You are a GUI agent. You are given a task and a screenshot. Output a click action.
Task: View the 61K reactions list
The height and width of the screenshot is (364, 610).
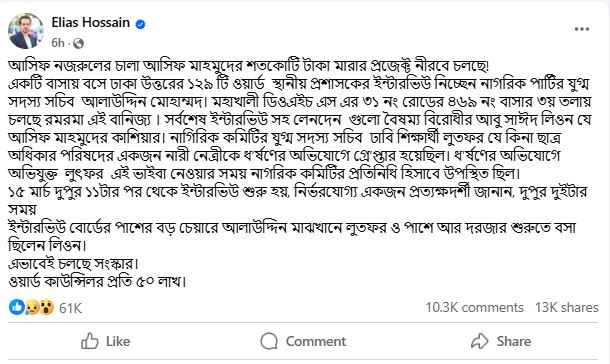(x=70, y=308)
